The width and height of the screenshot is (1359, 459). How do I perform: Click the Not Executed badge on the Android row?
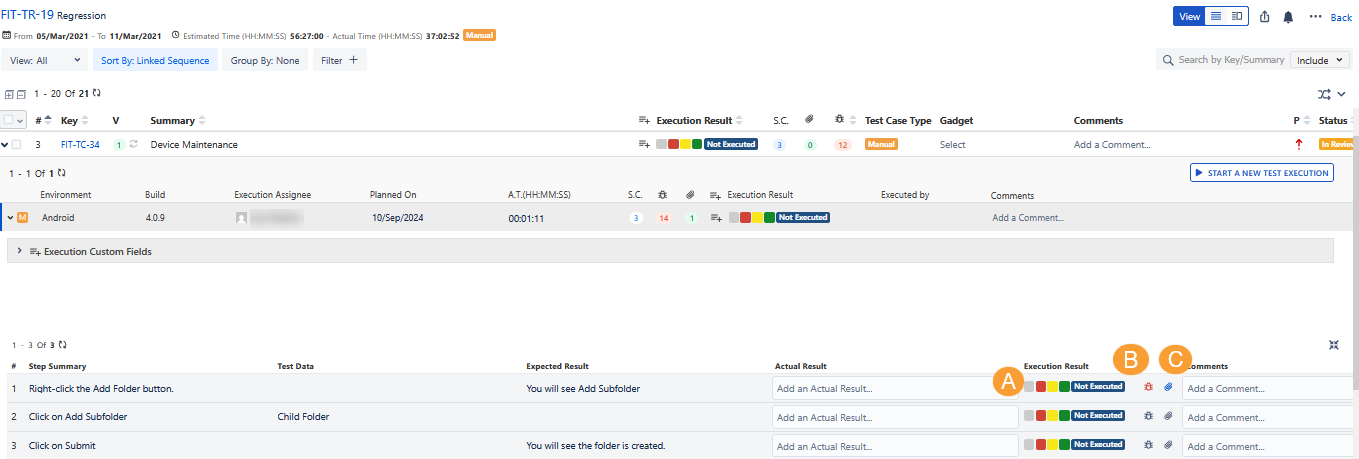[804, 217]
